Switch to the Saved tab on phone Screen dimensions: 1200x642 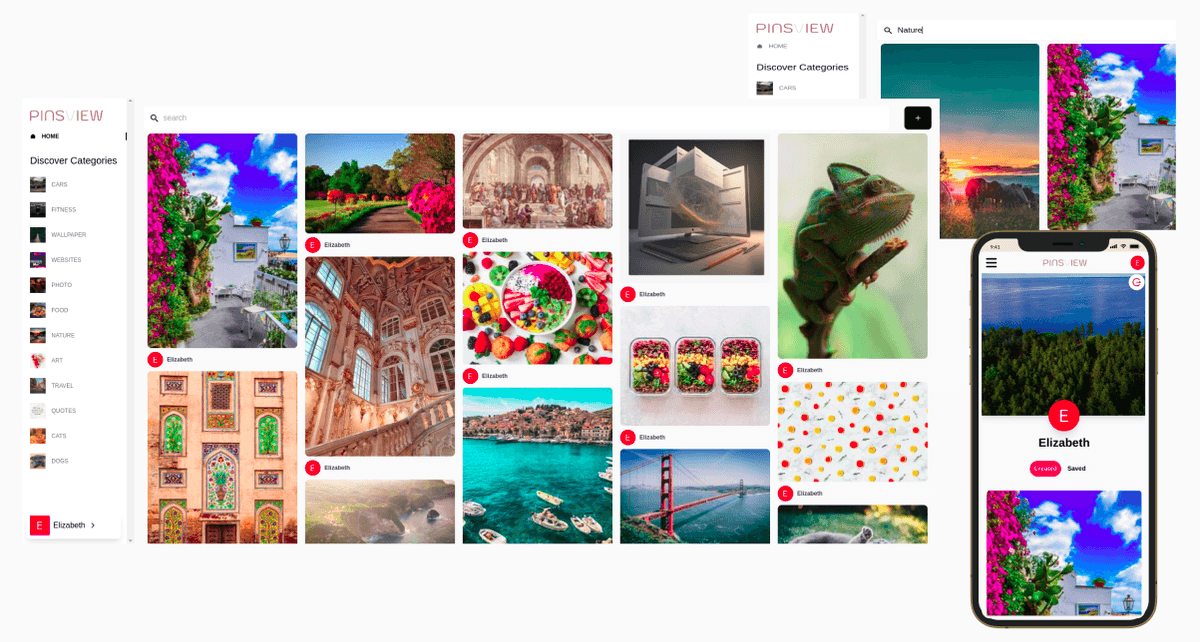(x=1076, y=468)
